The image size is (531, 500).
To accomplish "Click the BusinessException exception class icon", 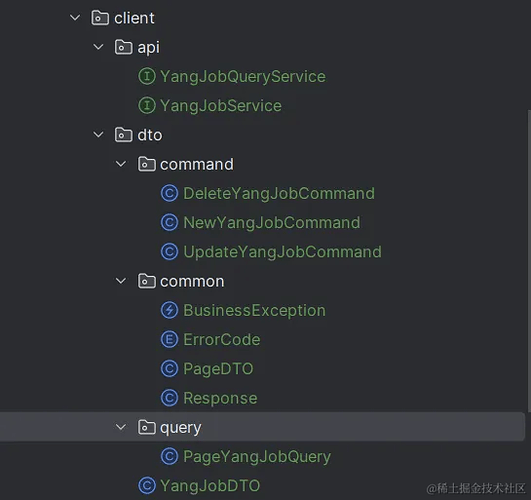I will [169, 310].
